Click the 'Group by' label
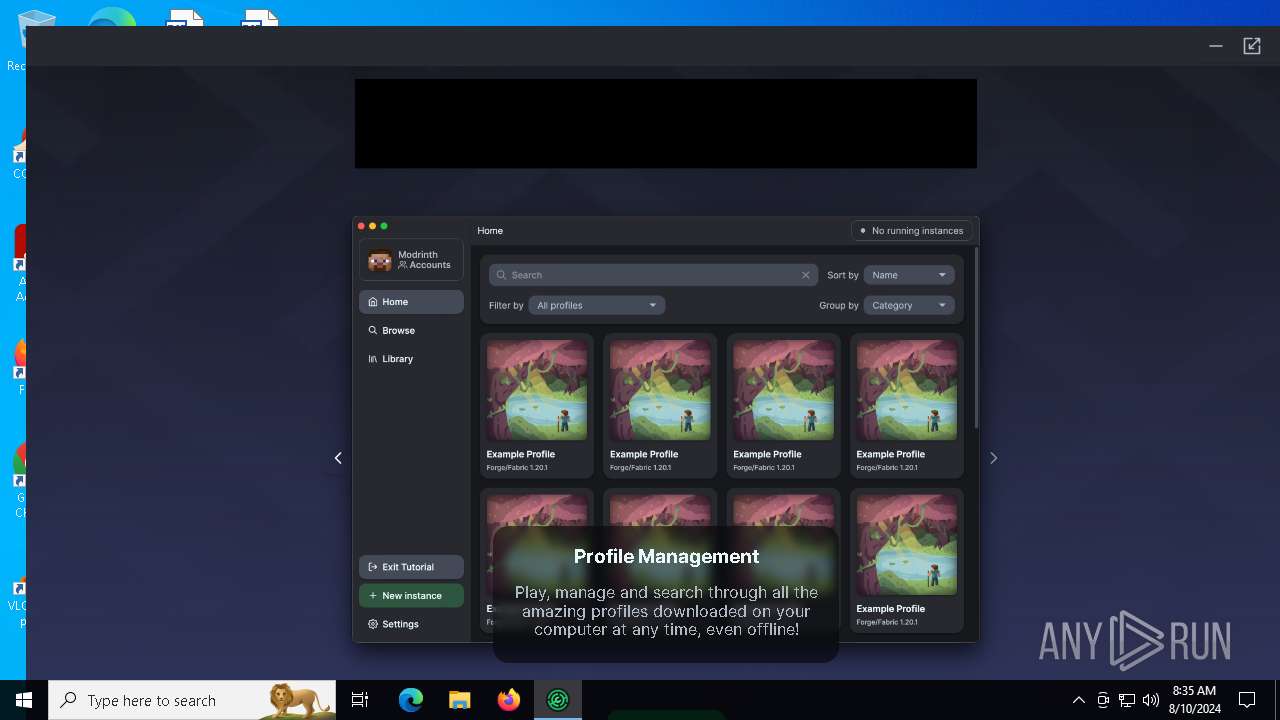Viewport: 1280px width, 720px height. (x=839, y=305)
